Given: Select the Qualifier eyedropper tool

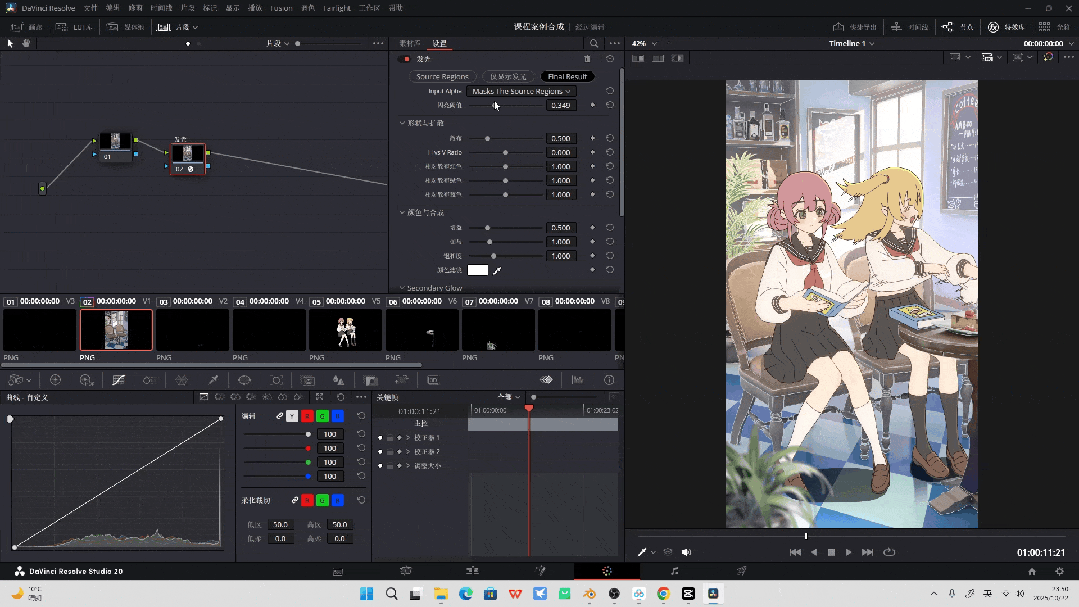Looking at the screenshot, I should coord(213,380).
